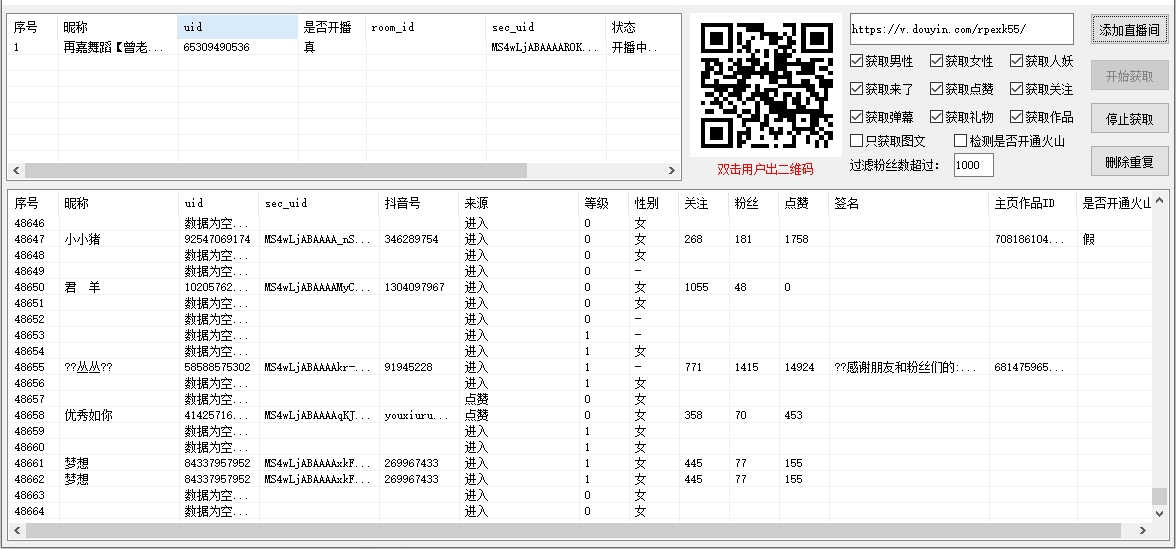Uncheck the 获取弹幕 checkbox
This screenshot has width=1176, height=549.
857,117
